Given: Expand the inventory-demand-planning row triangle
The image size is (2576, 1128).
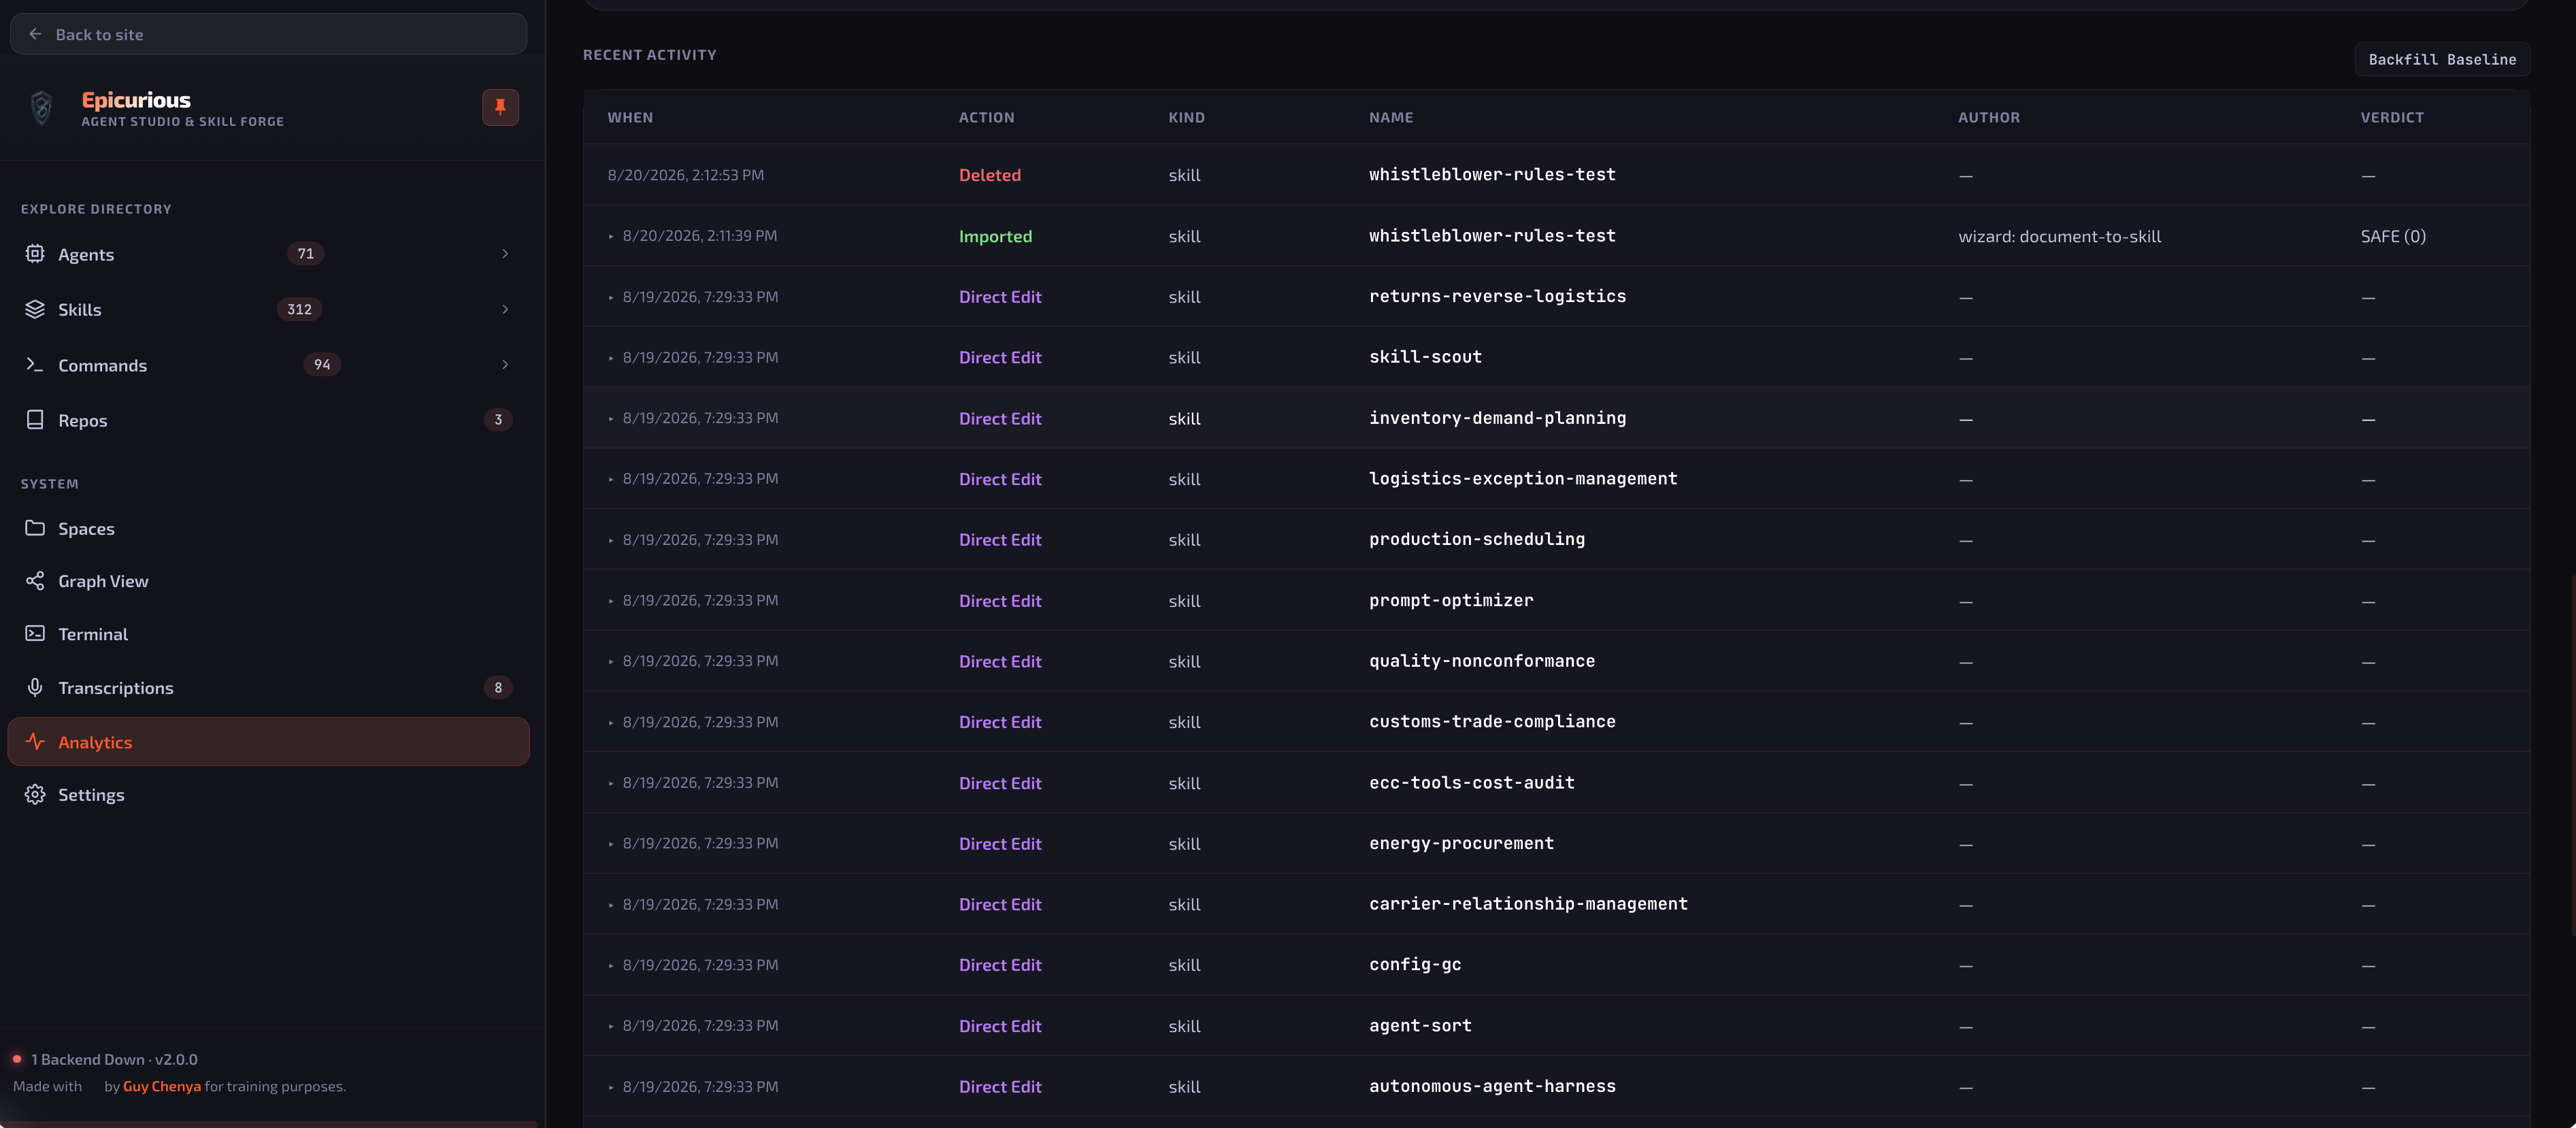Looking at the screenshot, I should coord(611,418).
